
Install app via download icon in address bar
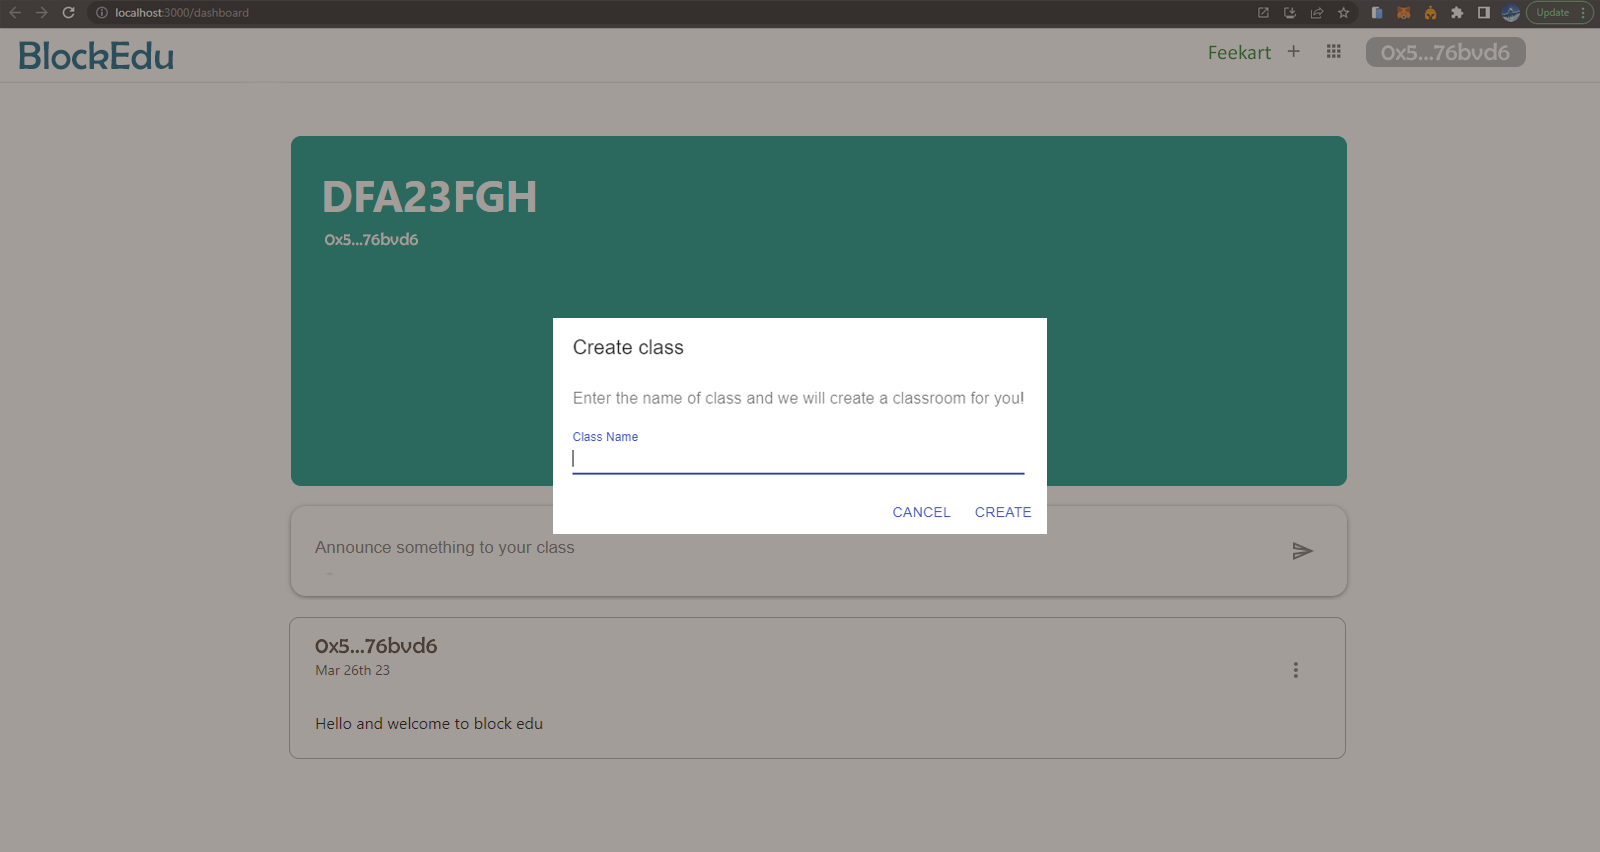coord(1290,13)
